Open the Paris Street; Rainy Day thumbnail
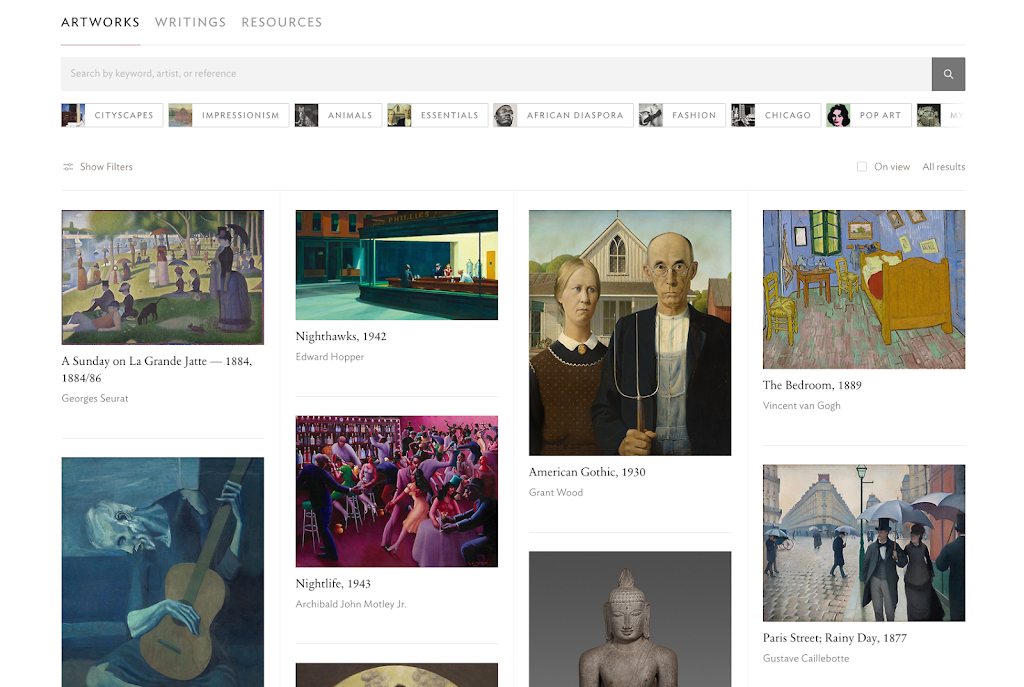This screenshot has height=687, width=1024. 864,543
